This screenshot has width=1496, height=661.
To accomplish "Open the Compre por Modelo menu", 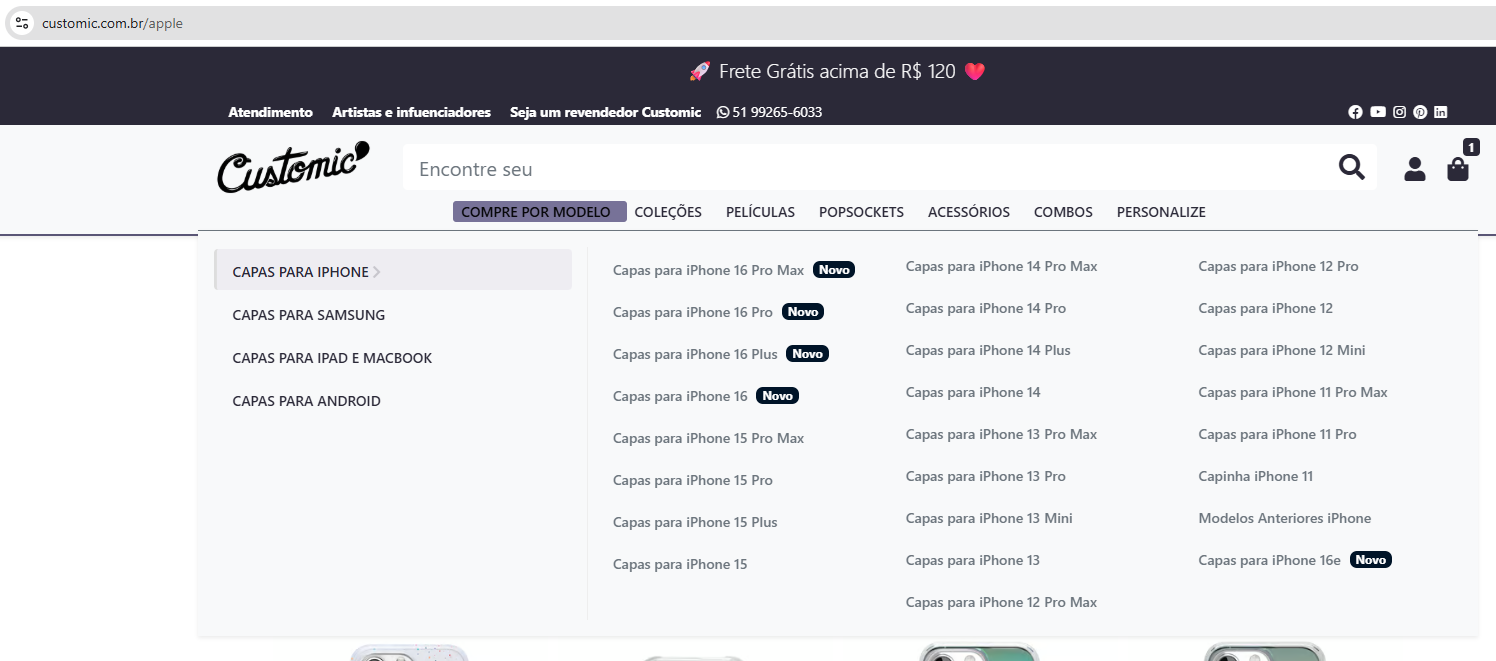I will click(539, 212).
